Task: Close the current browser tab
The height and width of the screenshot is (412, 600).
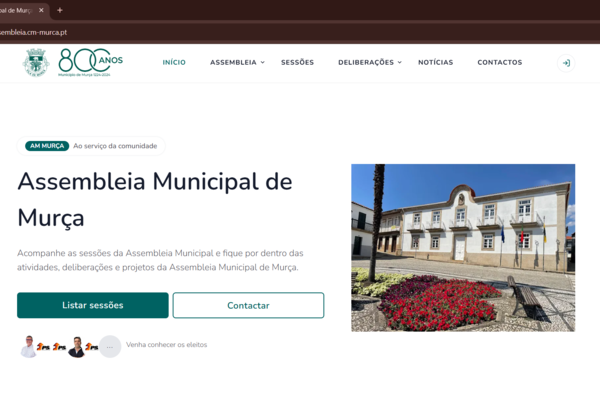Action: click(x=41, y=10)
